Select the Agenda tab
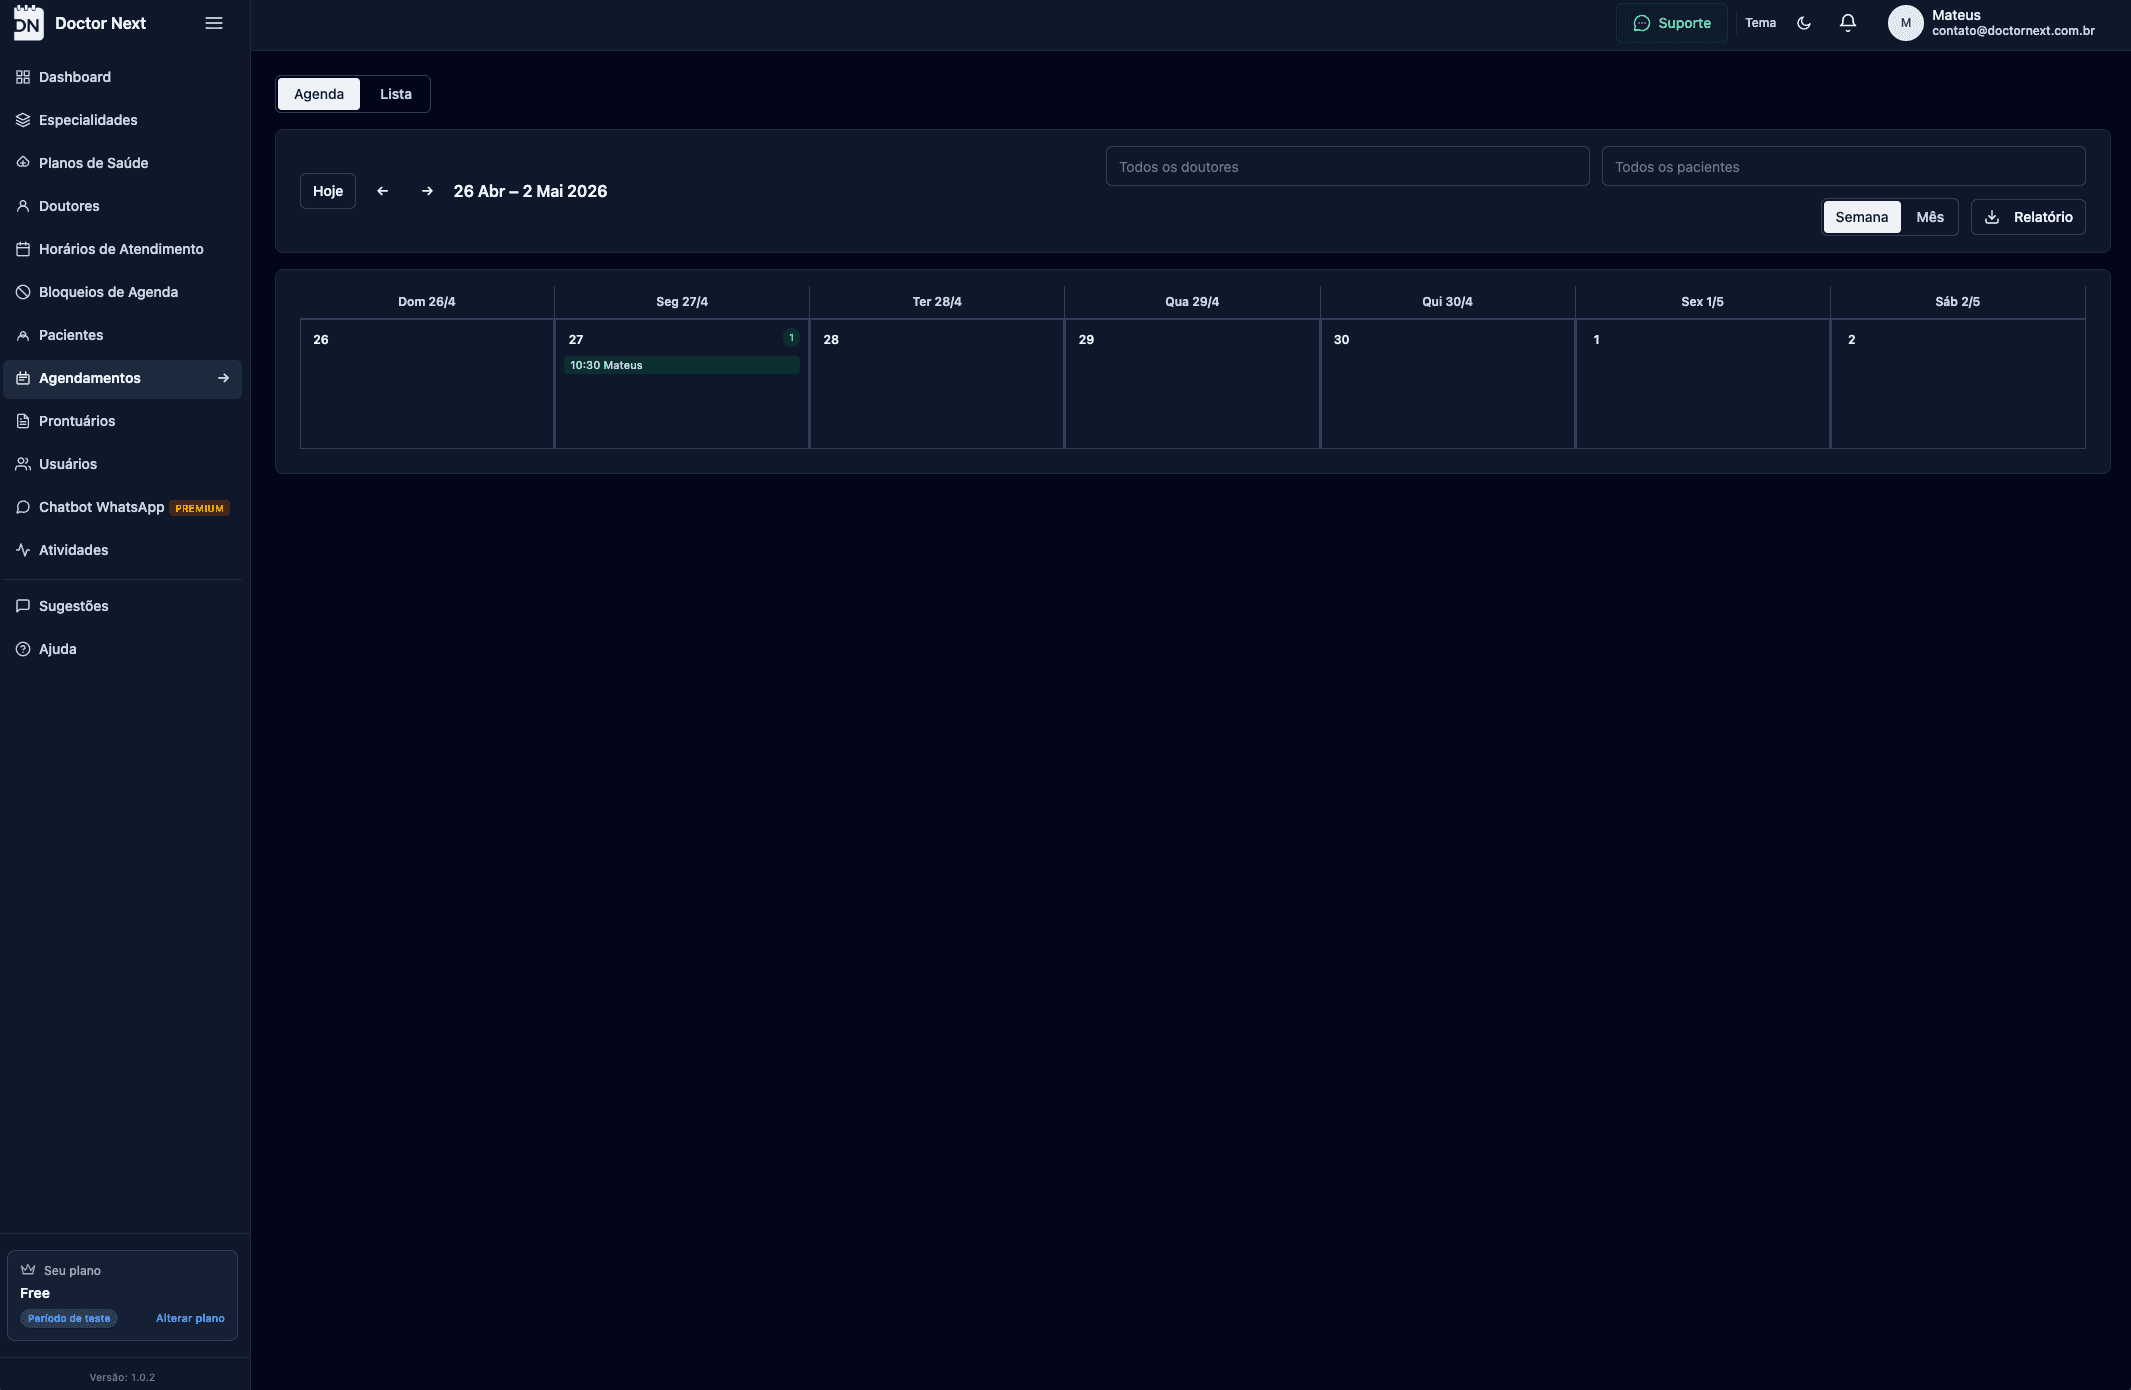 point(319,94)
